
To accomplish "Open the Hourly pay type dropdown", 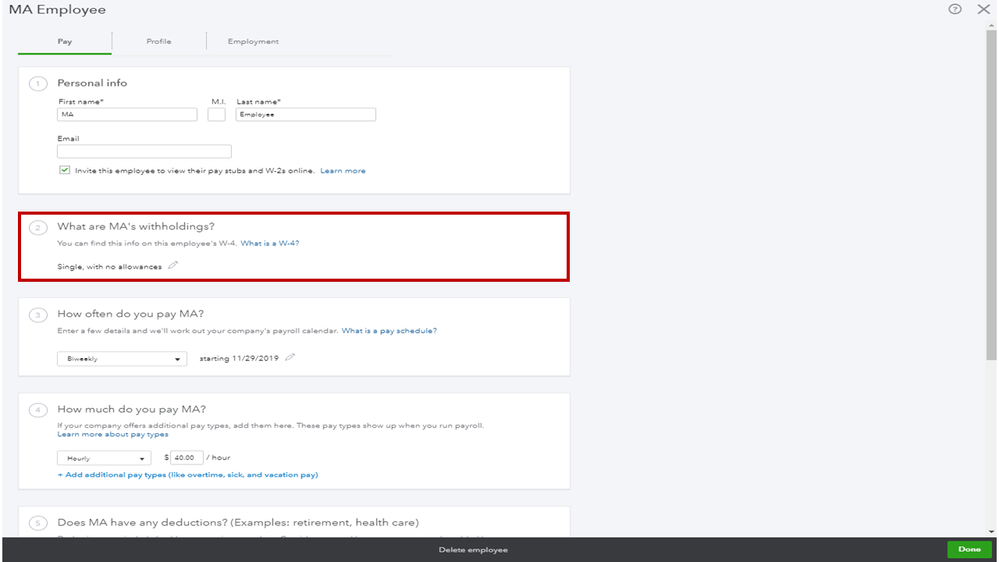I will (104, 458).
